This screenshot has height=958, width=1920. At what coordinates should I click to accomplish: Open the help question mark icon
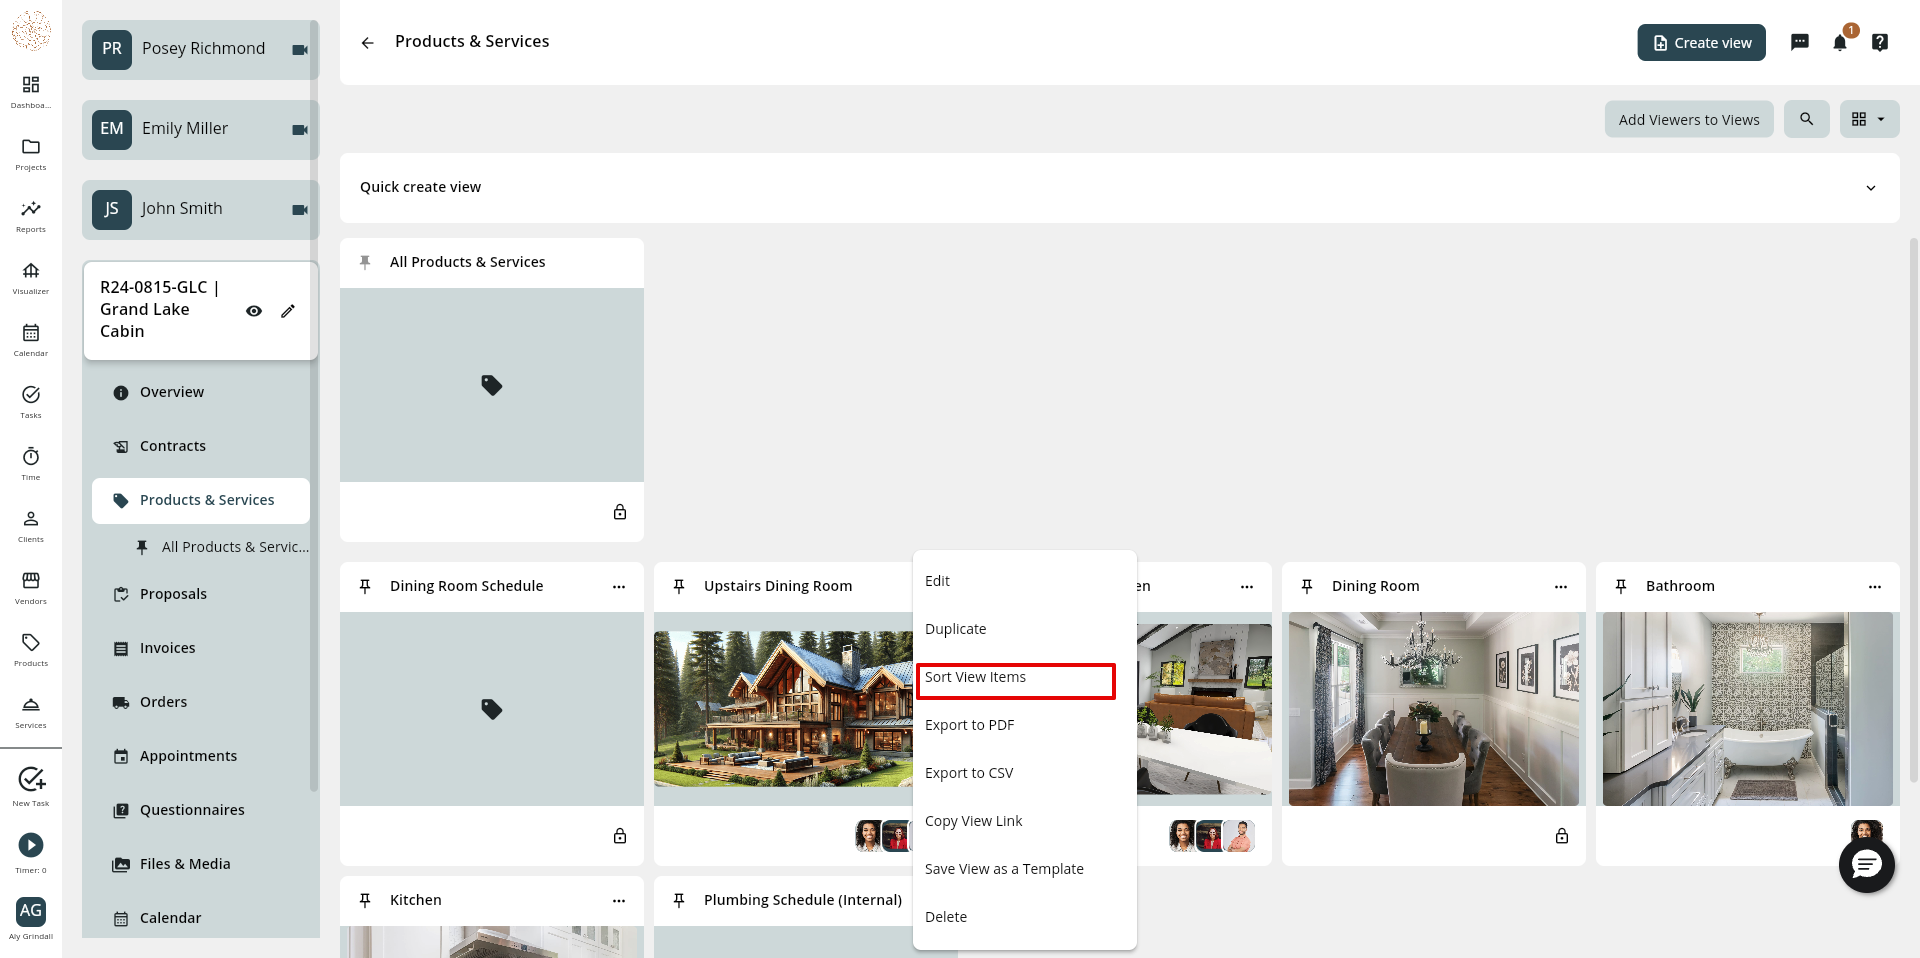tap(1880, 42)
